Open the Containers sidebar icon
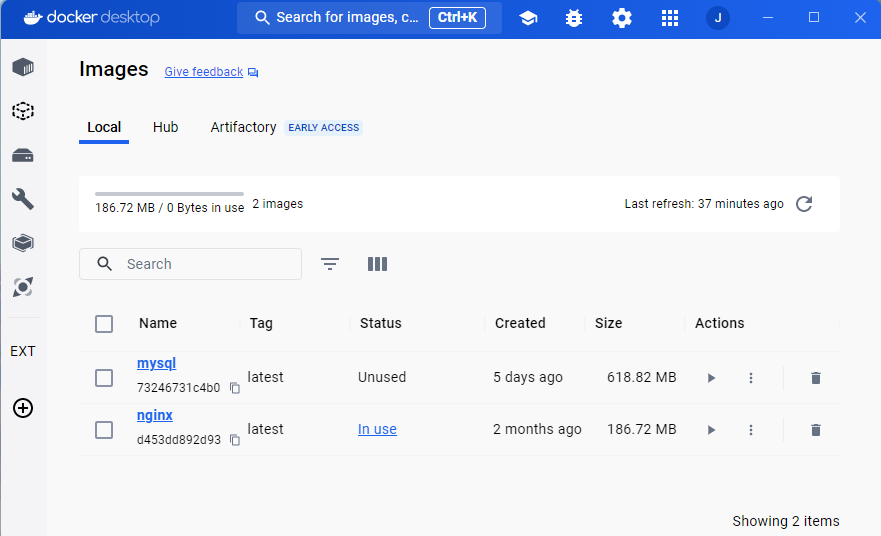The image size is (881, 536). [x=23, y=67]
